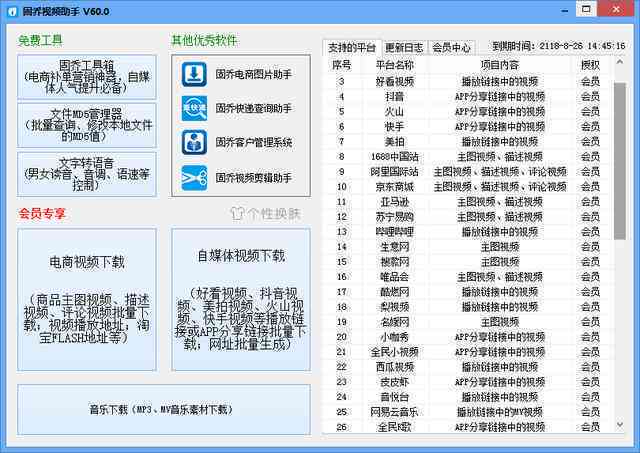Select the 抖音 row
Viewport: 640px width, 453px height.
467,97
